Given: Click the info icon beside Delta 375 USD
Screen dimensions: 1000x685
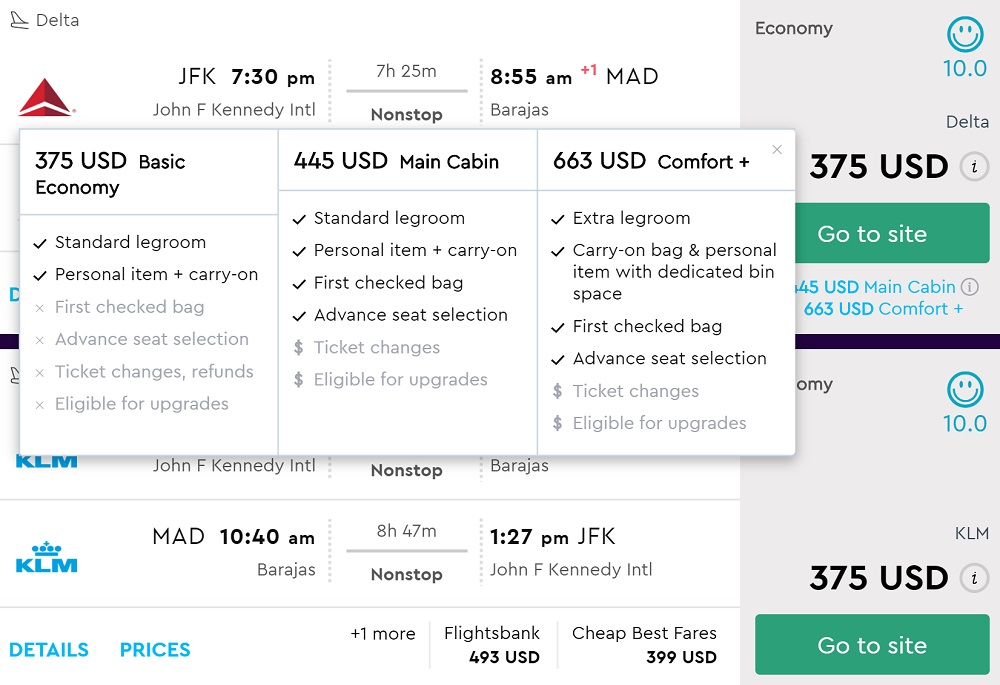Looking at the screenshot, I should click(x=974, y=167).
